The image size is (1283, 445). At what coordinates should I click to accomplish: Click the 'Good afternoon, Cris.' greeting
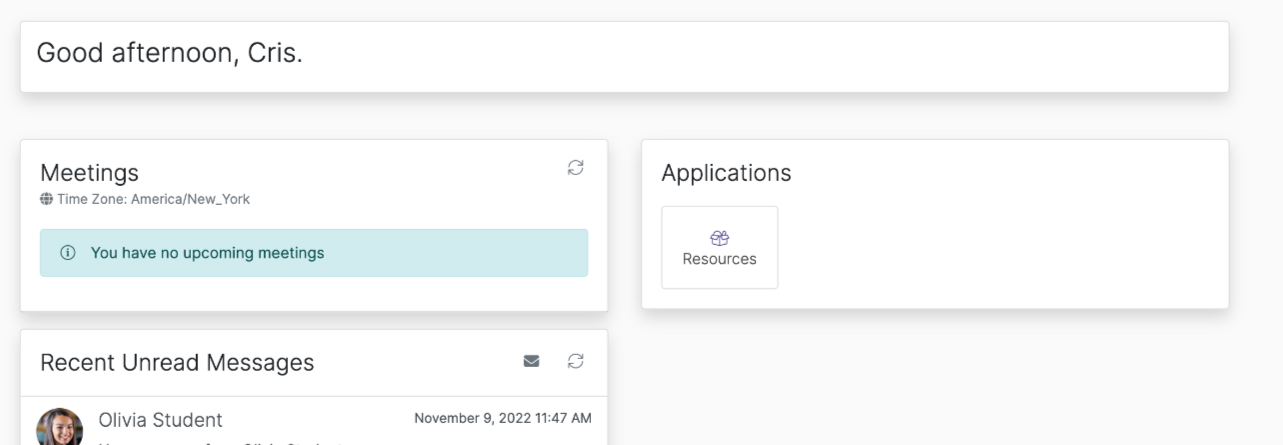click(170, 54)
